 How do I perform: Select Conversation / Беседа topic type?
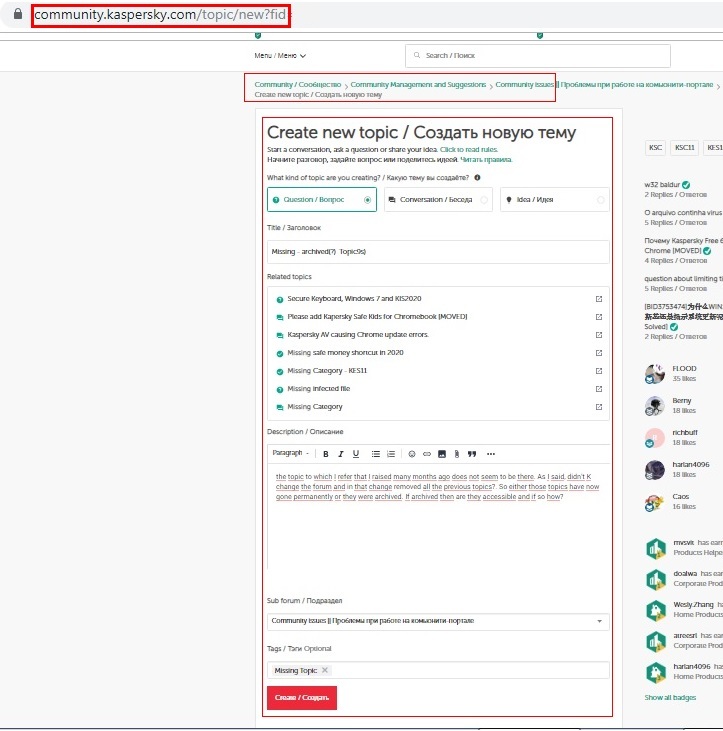438,200
